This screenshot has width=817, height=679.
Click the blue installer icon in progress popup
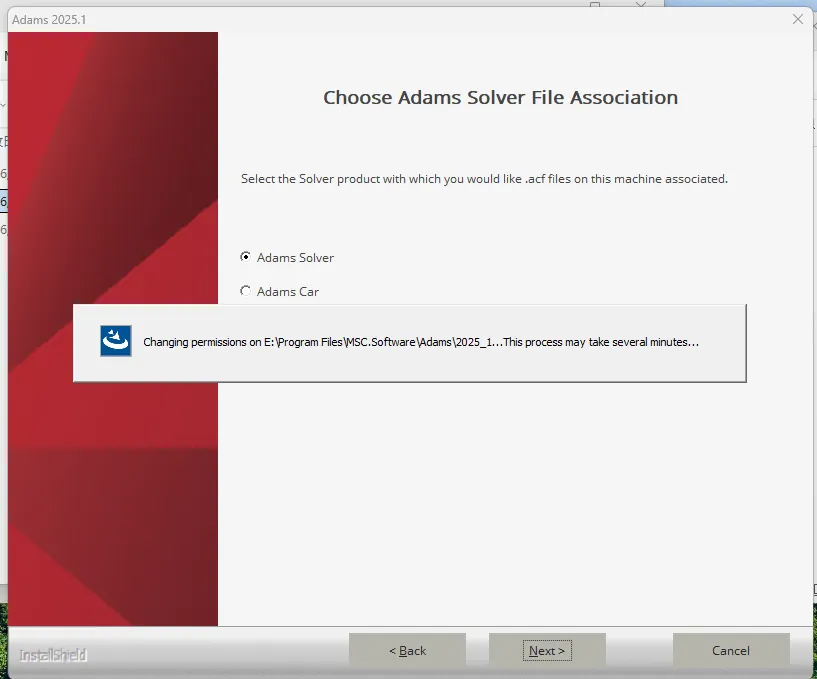[116, 341]
